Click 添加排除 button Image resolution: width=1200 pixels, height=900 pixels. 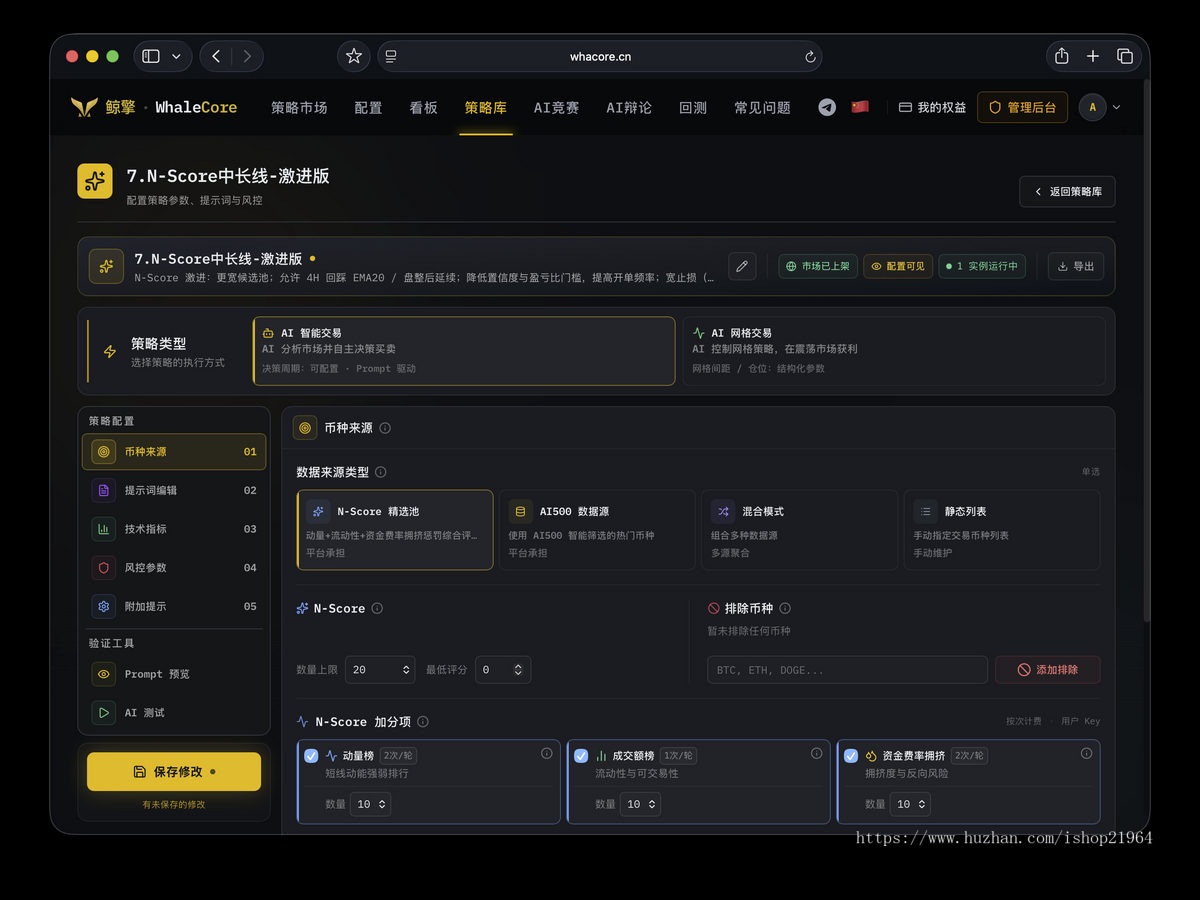click(1048, 670)
